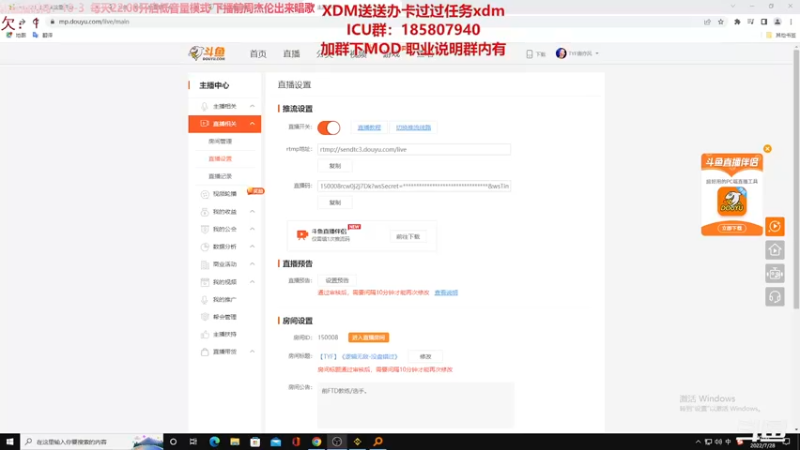Image resolution: width=800 pixels, height=450 pixels.
Task: Click the Windows taskbar search box
Action: (92, 442)
